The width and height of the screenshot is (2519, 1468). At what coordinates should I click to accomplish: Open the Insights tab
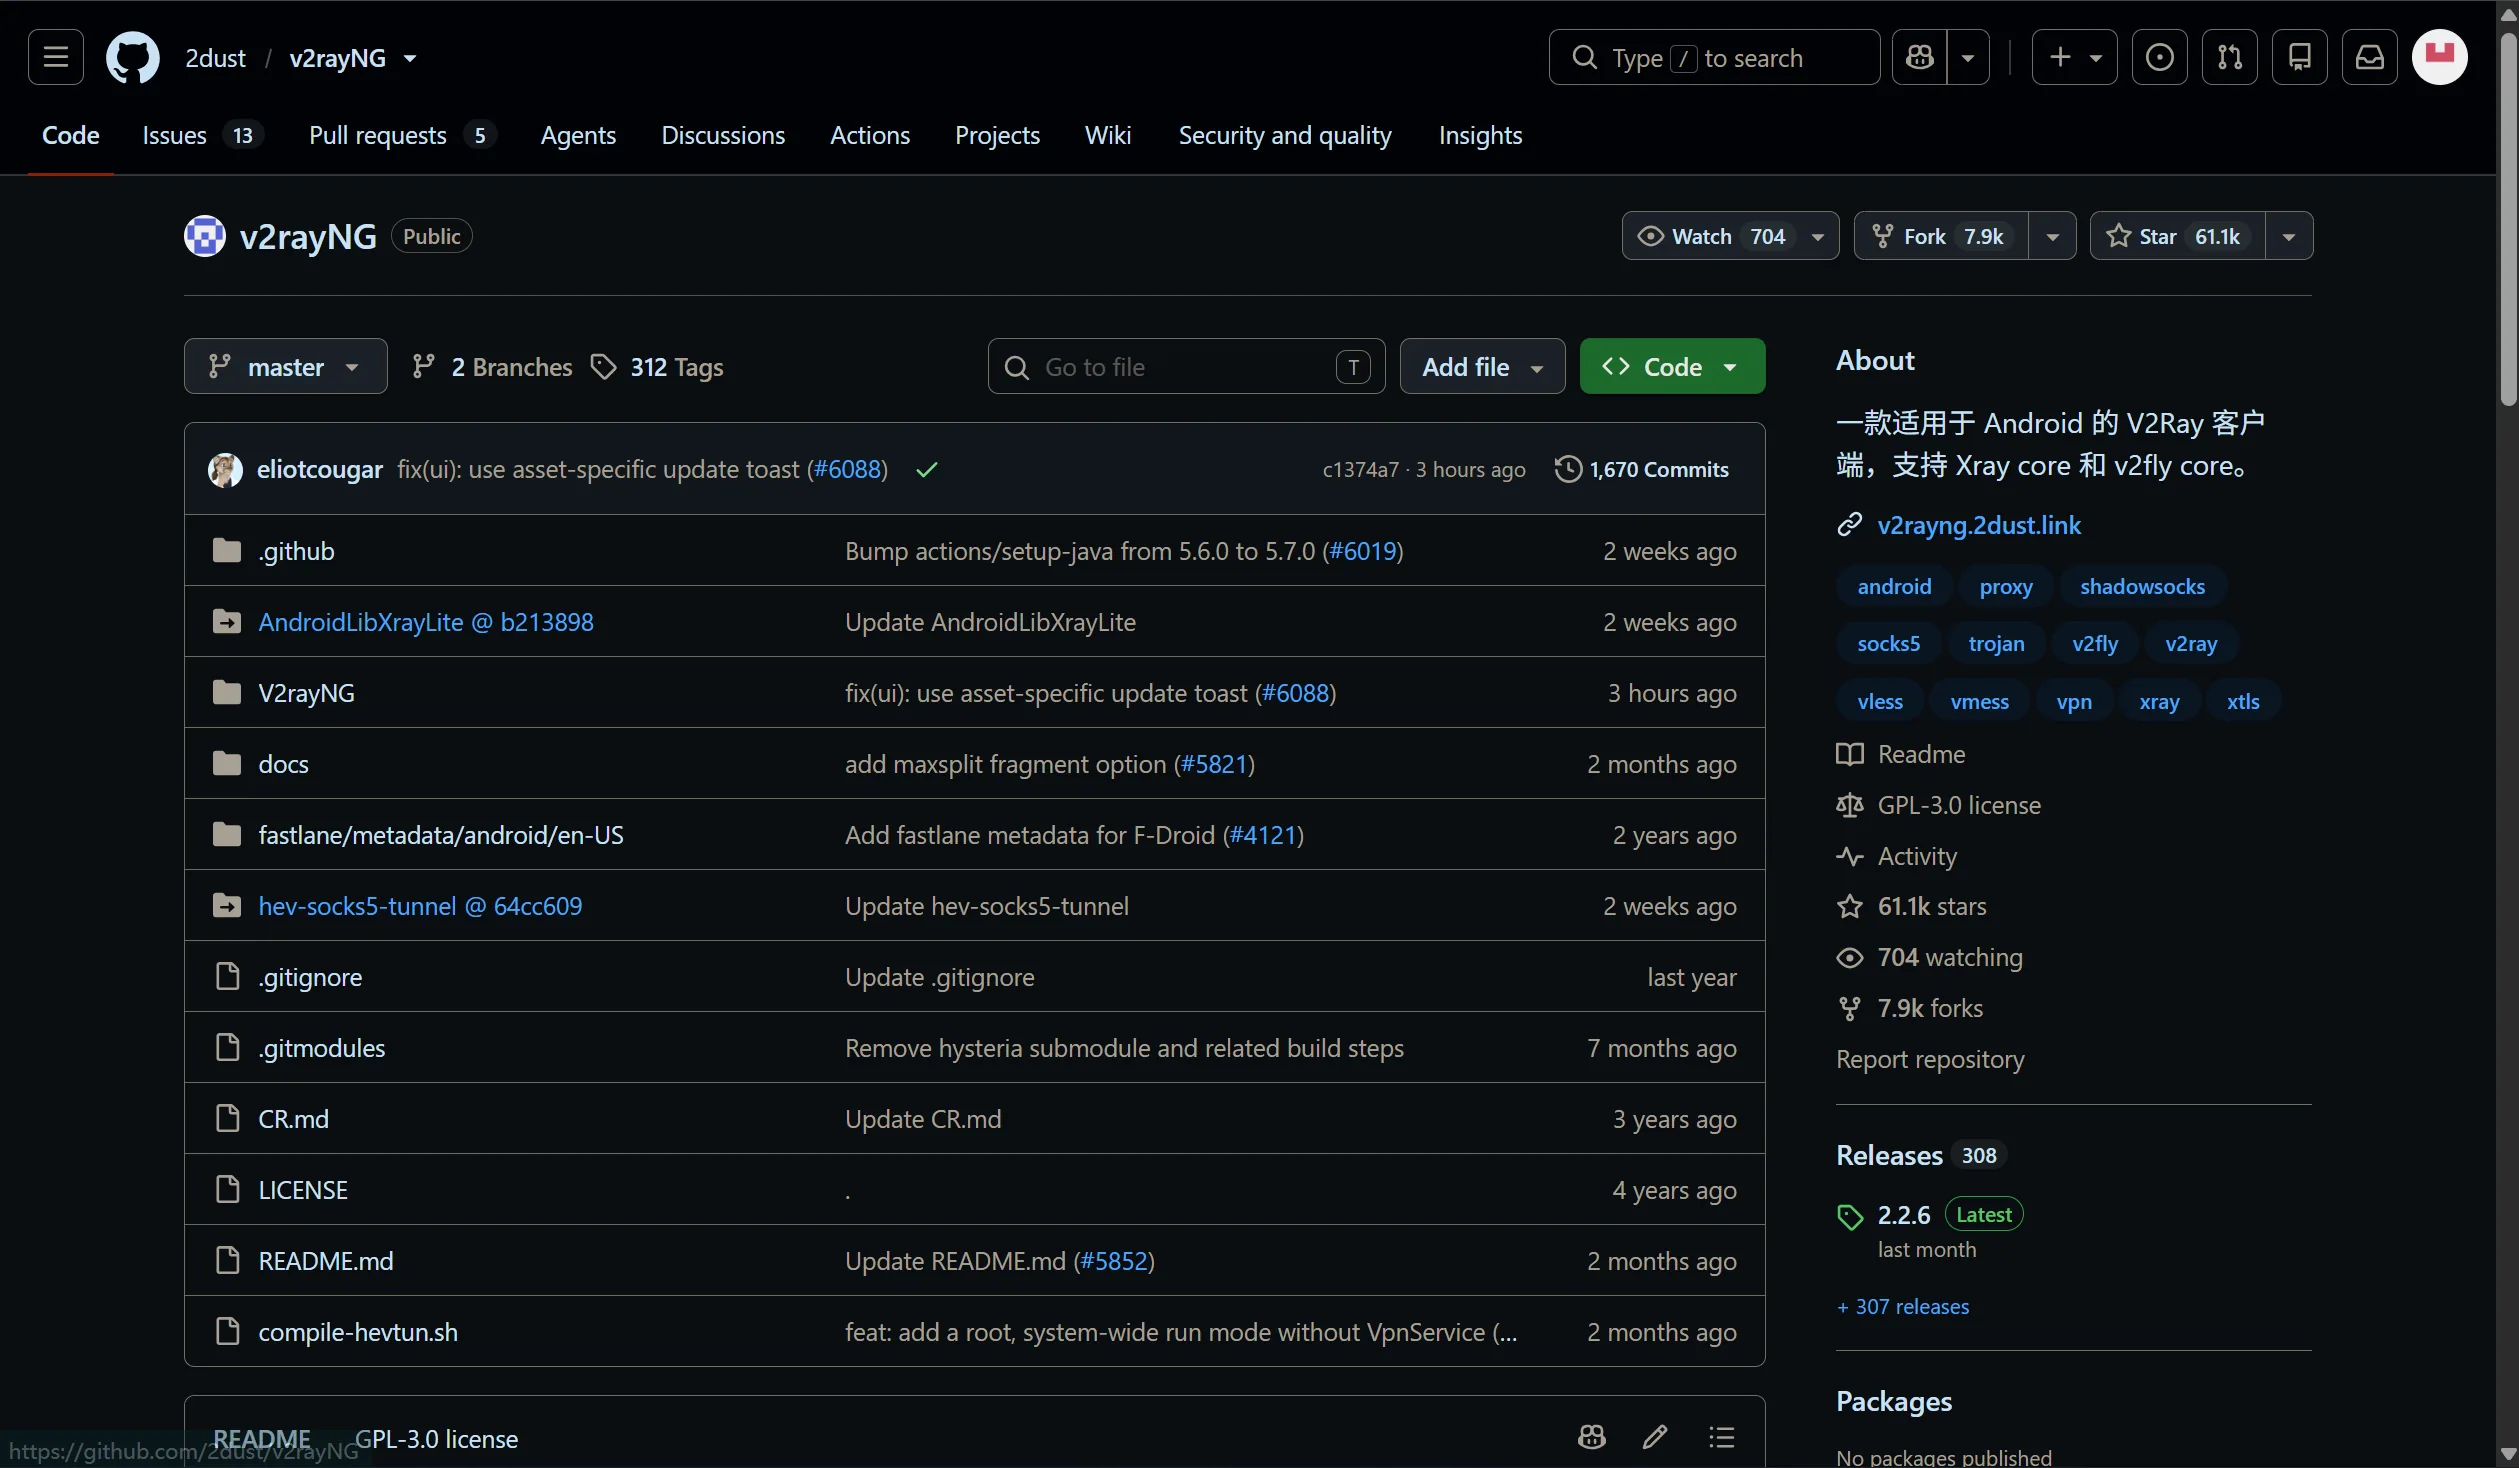1480,135
